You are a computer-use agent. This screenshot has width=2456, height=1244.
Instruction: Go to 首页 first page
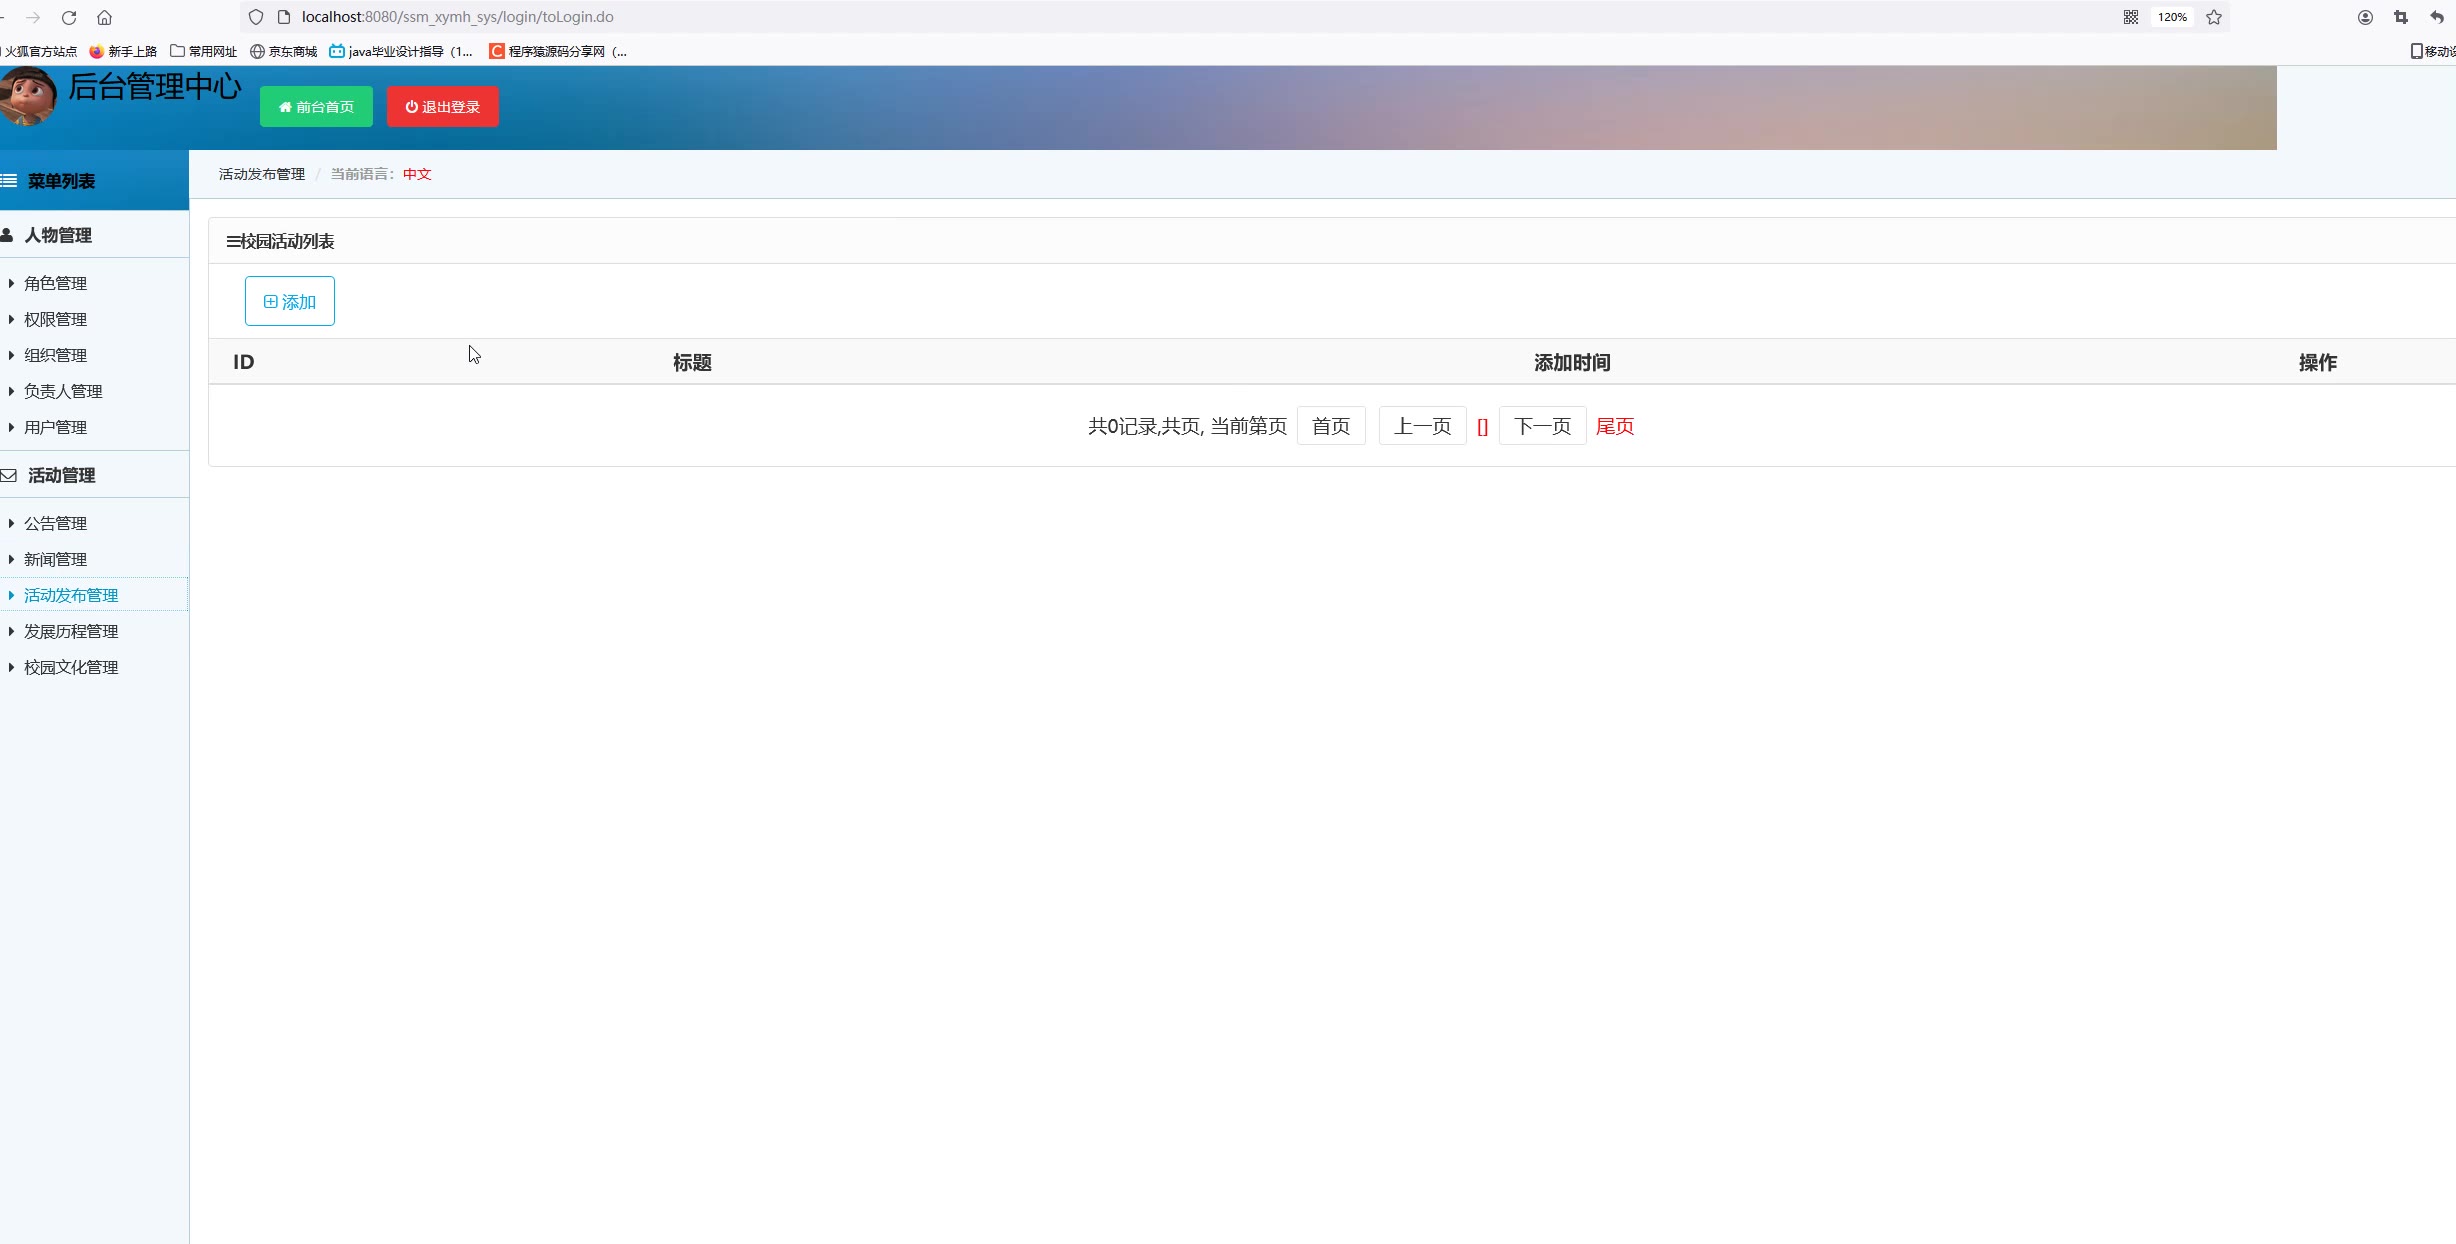[1331, 426]
